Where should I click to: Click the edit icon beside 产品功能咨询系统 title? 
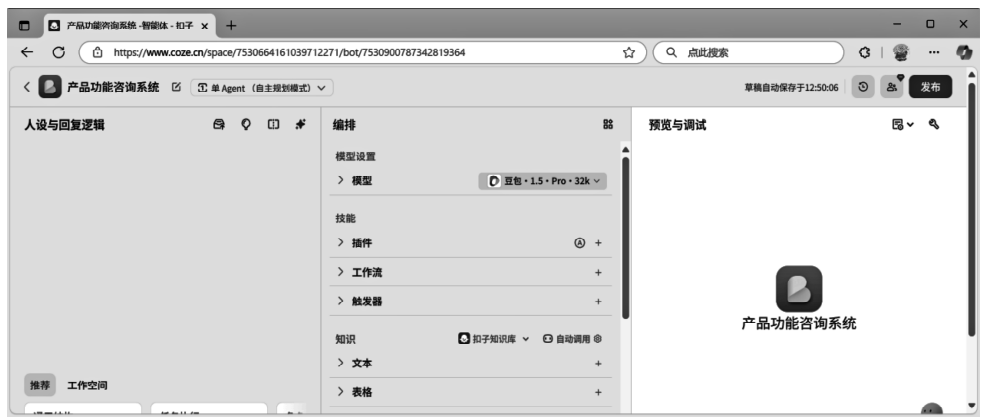point(176,87)
